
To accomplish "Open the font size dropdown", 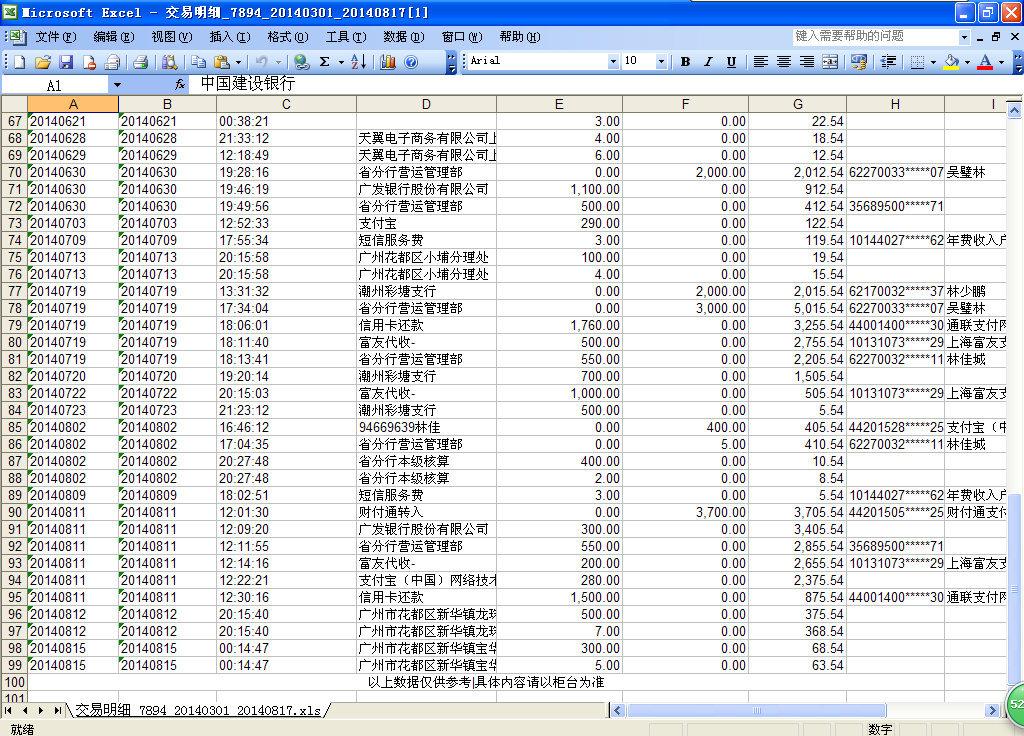I will pos(662,62).
